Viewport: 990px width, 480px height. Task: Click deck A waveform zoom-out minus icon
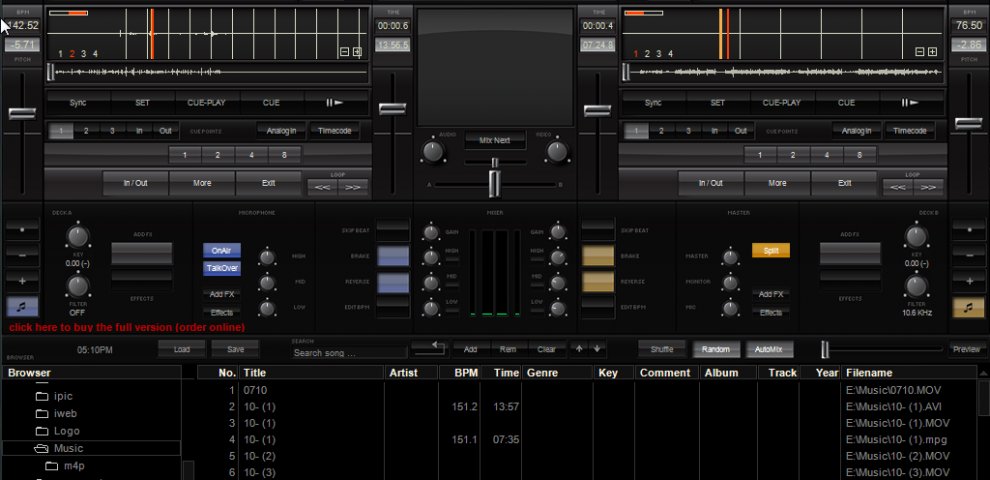(345, 52)
